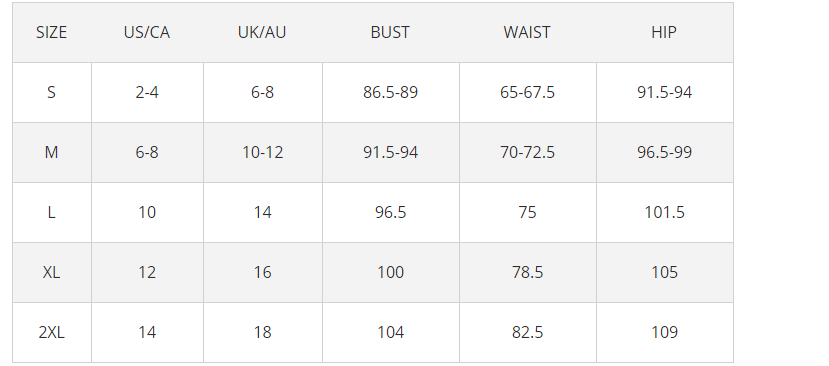Click the BUST column header
829x366 pixels.
[391, 33]
